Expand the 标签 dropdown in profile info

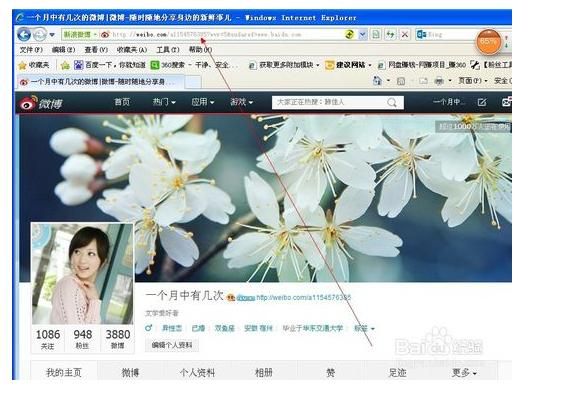click(x=364, y=328)
